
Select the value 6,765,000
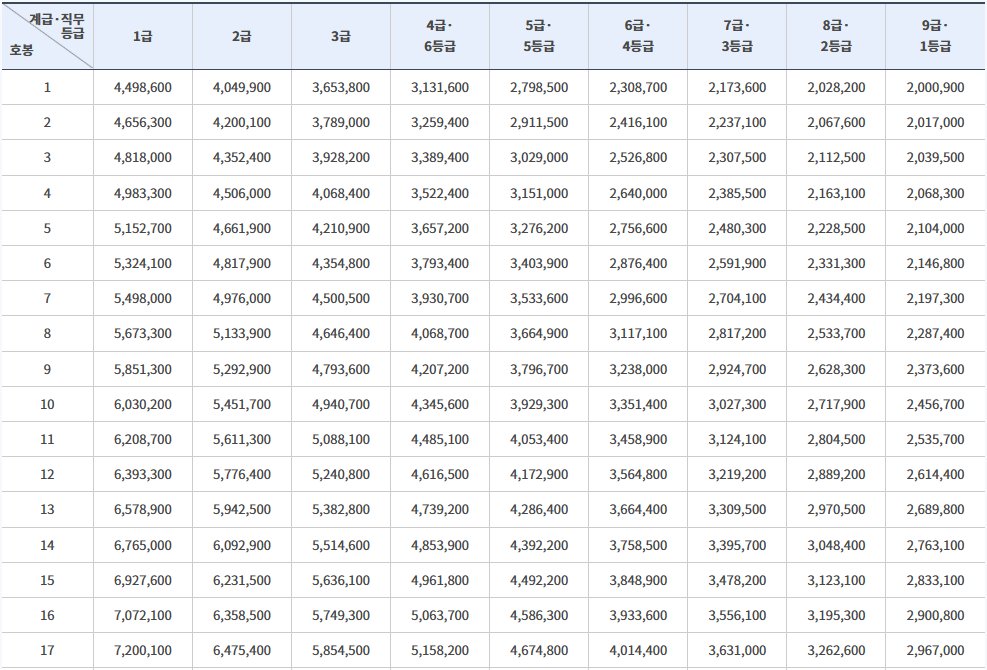[143, 545]
